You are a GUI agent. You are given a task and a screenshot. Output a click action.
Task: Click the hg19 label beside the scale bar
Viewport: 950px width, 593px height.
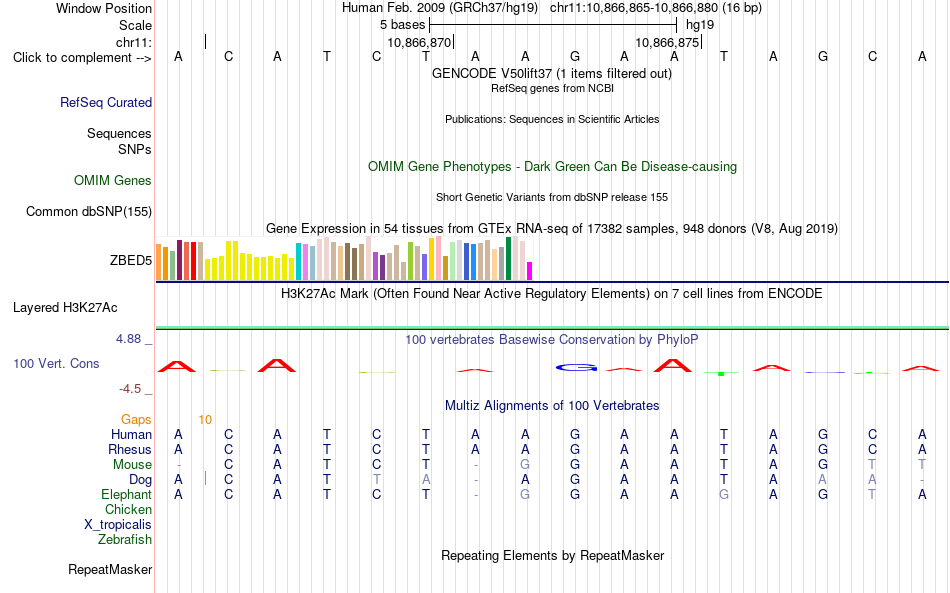click(700, 25)
